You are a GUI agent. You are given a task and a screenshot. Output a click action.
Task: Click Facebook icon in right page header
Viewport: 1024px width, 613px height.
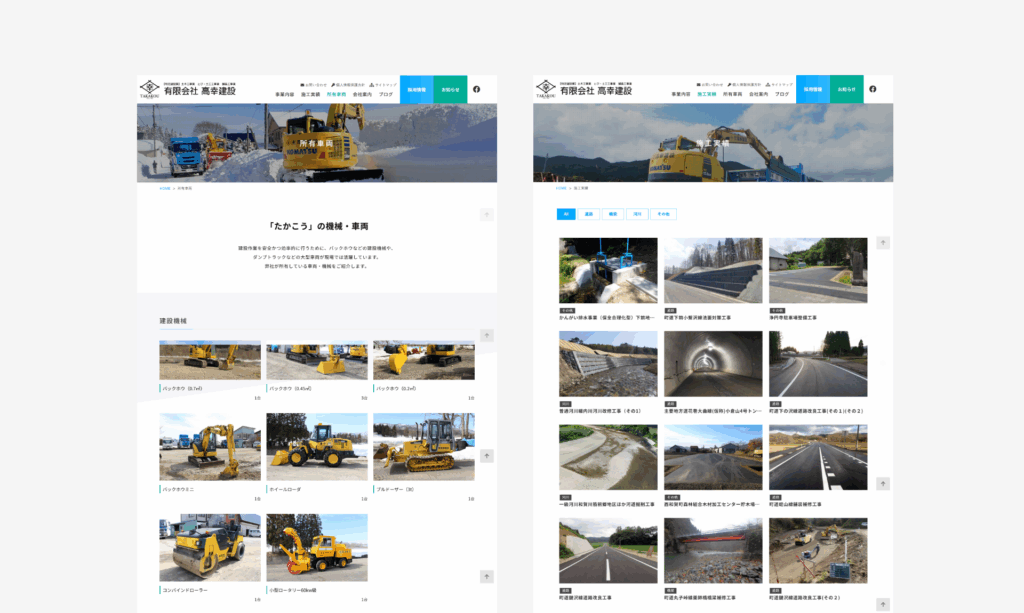pos(872,89)
